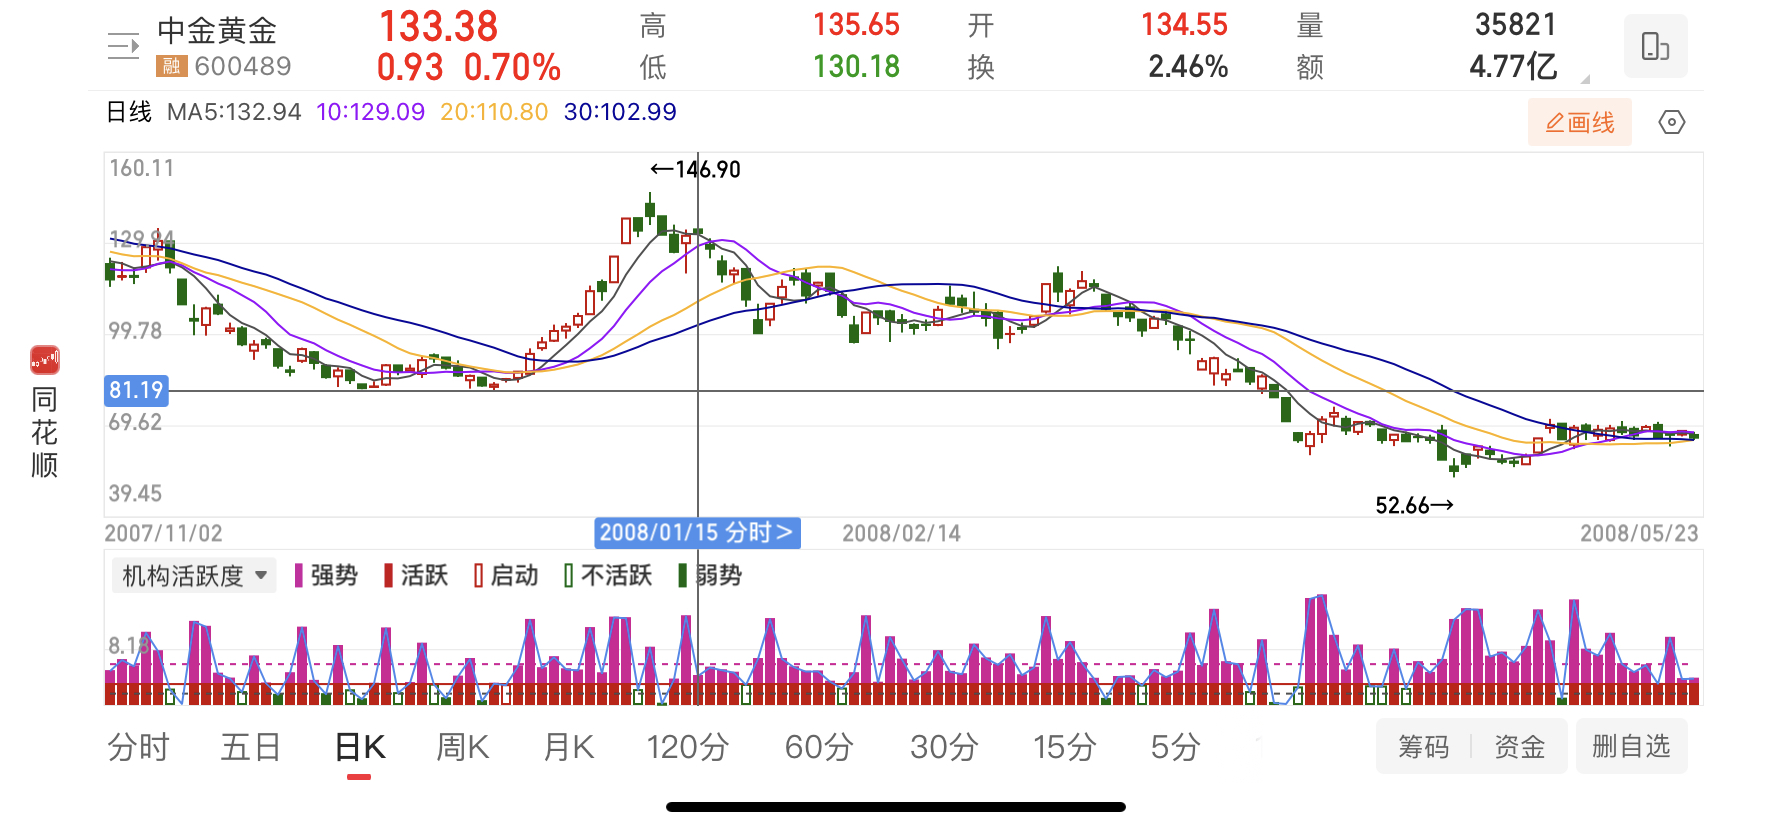The image size is (1792, 828).
Task: Tap the 69.62 price axis label
Action: 135,422
